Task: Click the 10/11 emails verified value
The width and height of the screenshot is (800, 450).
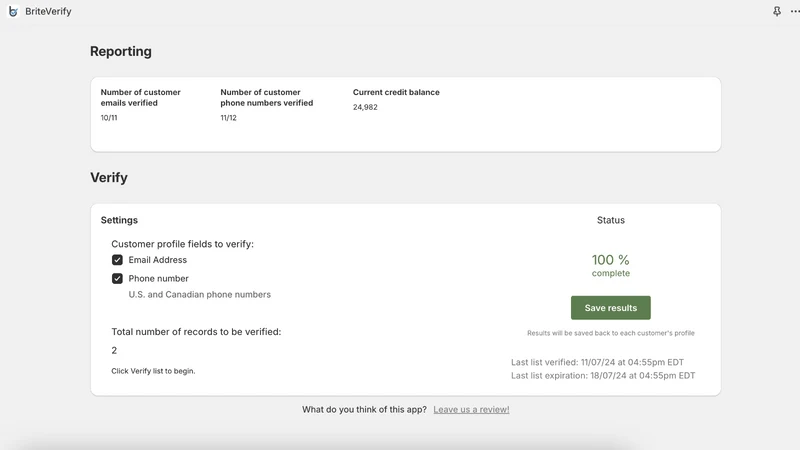Action: pos(109,118)
